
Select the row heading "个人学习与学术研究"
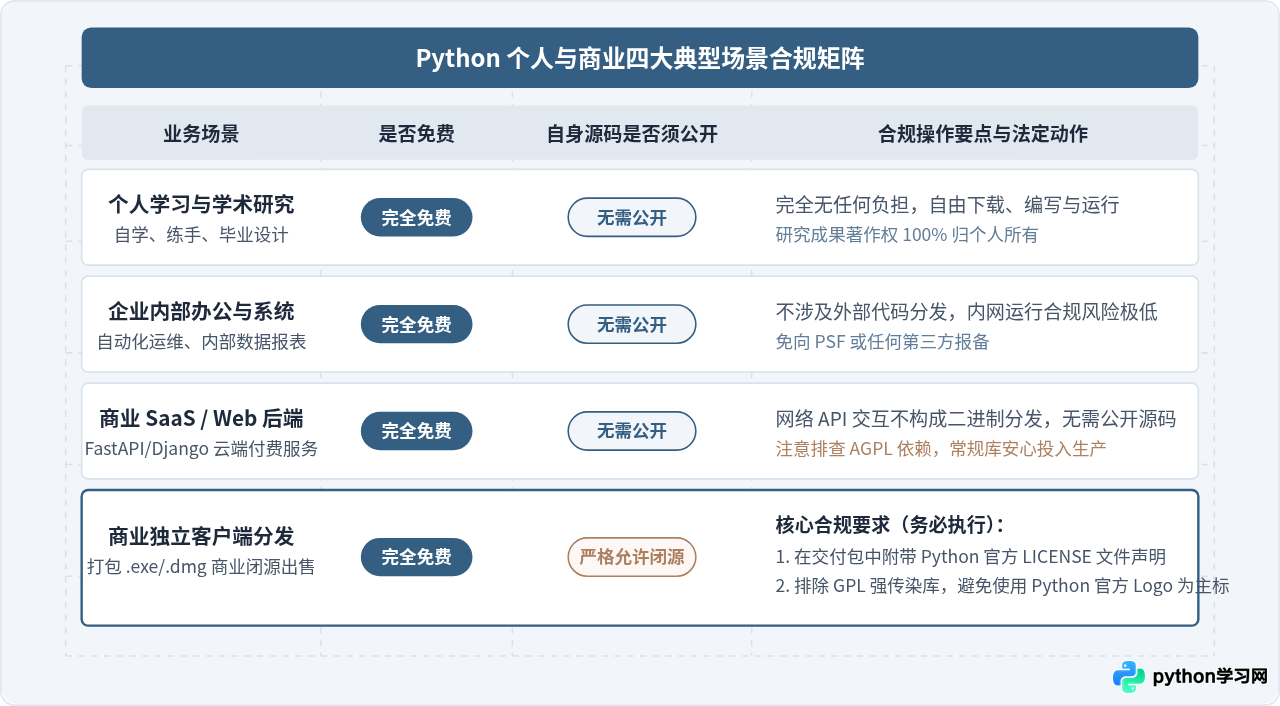(x=201, y=204)
